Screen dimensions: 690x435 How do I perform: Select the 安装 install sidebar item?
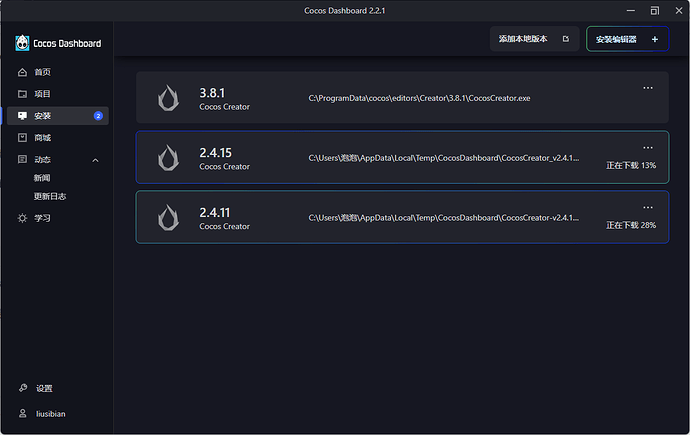click(58, 116)
